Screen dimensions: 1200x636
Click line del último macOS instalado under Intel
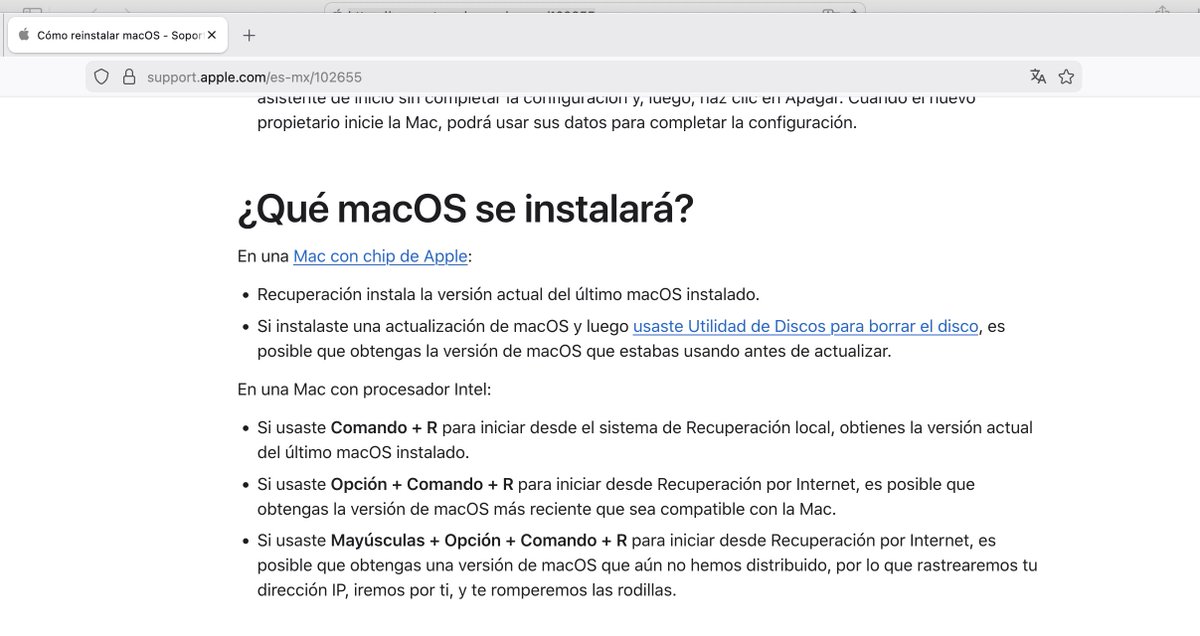pos(363,452)
